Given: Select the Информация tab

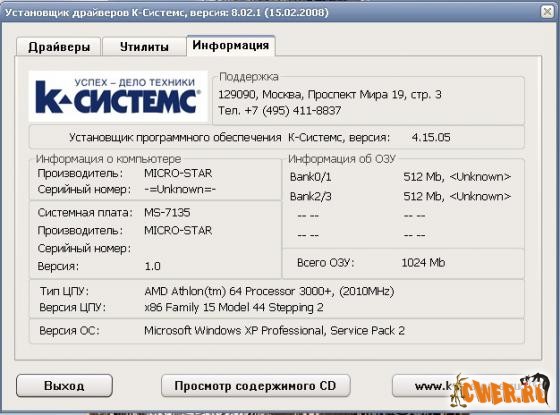Looking at the screenshot, I should tap(231, 45).
